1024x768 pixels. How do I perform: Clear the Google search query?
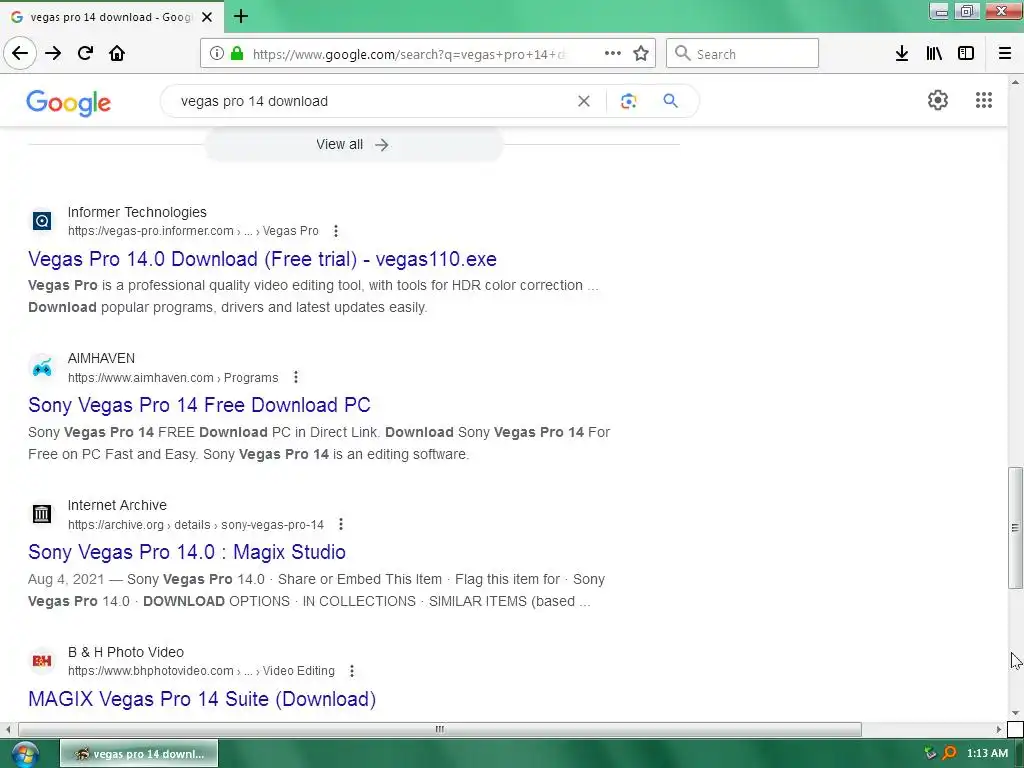[584, 101]
